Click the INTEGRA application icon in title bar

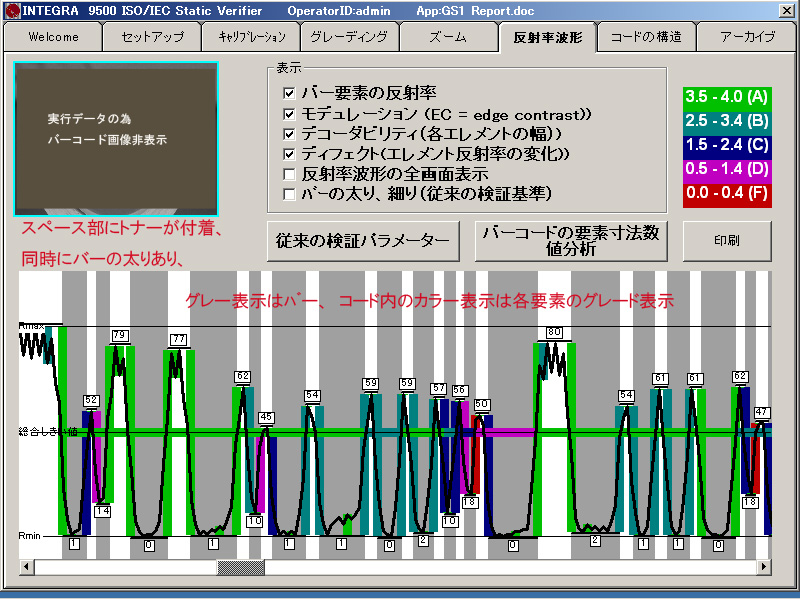pyautogui.click(x=10, y=10)
